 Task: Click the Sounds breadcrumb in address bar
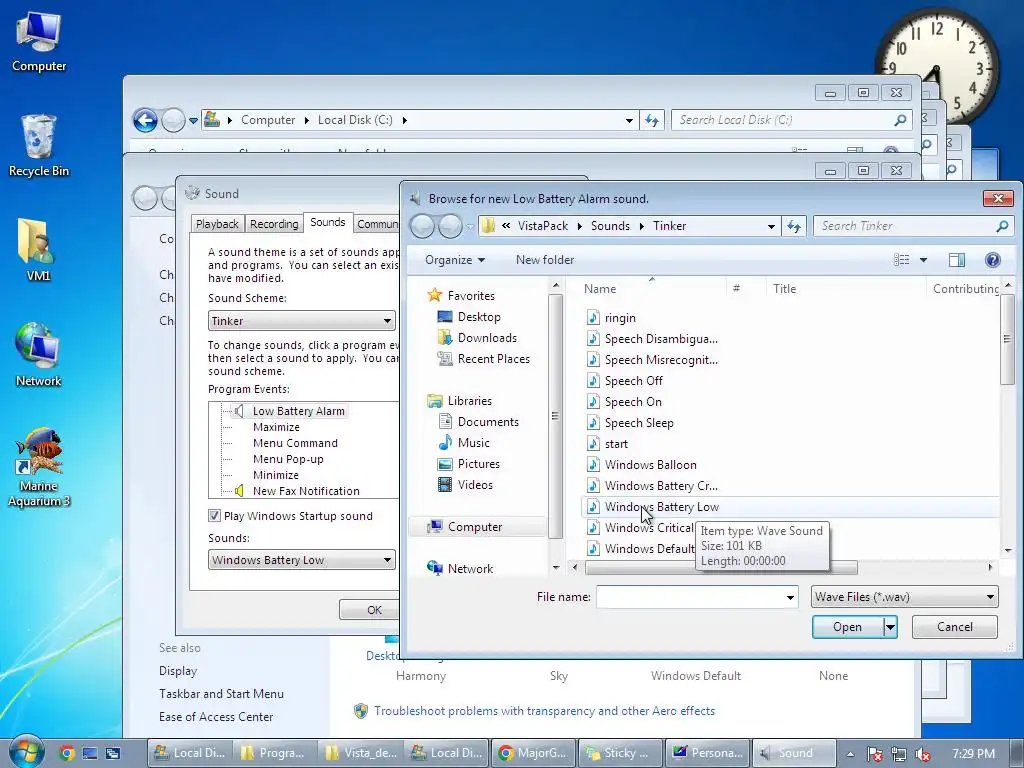coord(610,226)
